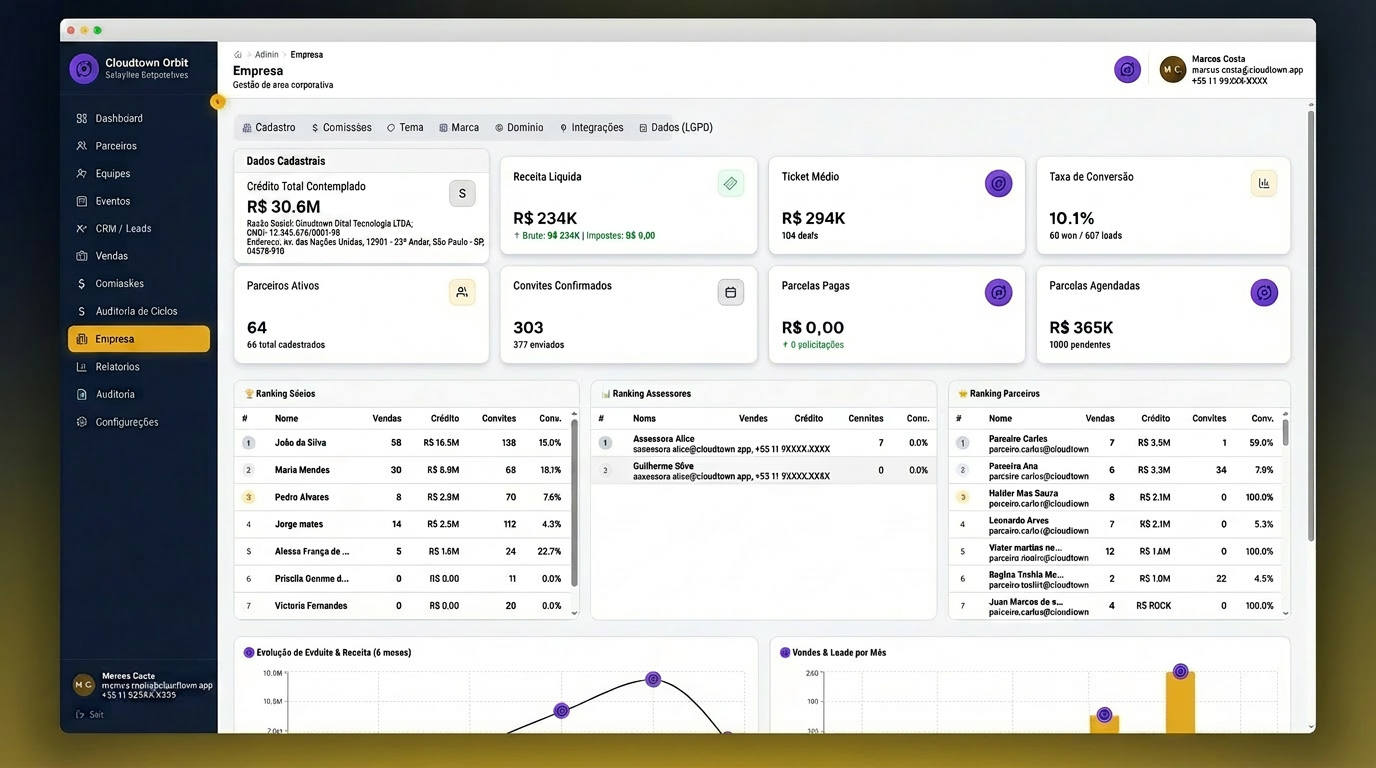This screenshot has width=1376, height=768.
Task: Click the Ranking Parceiros table scrollbar
Action: (x=1286, y=432)
